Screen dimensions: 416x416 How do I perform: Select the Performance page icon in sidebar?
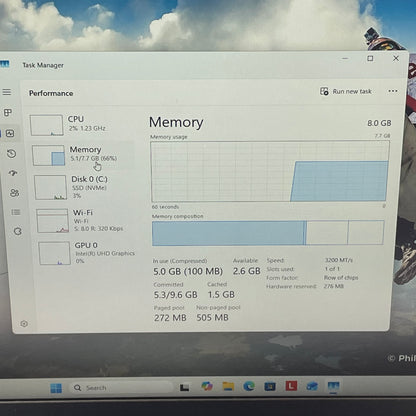tap(10, 134)
